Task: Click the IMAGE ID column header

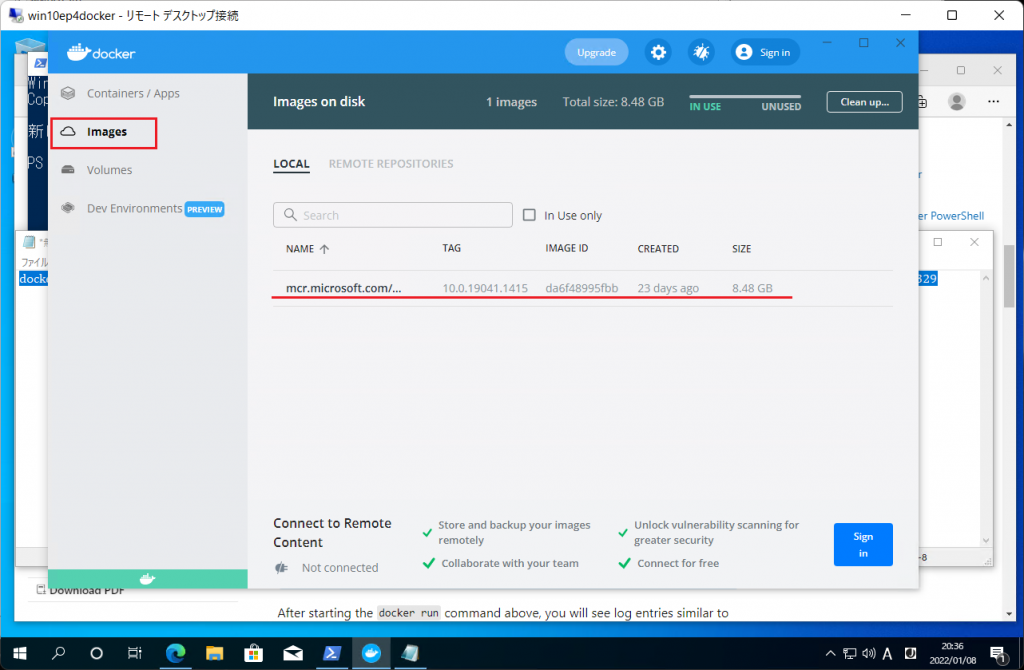Action: (x=566, y=248)
